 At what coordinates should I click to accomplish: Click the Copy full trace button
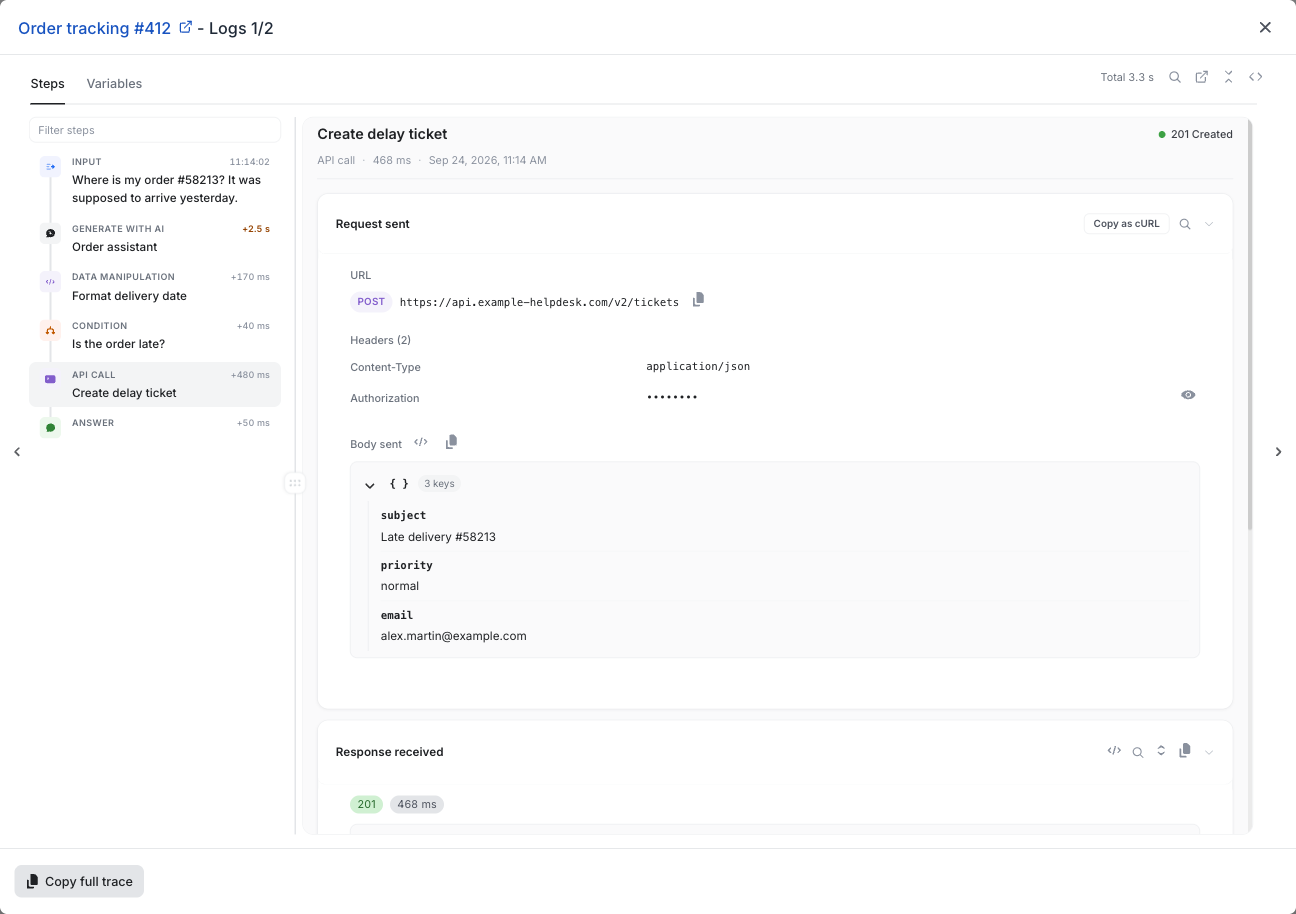coord(79,881)
